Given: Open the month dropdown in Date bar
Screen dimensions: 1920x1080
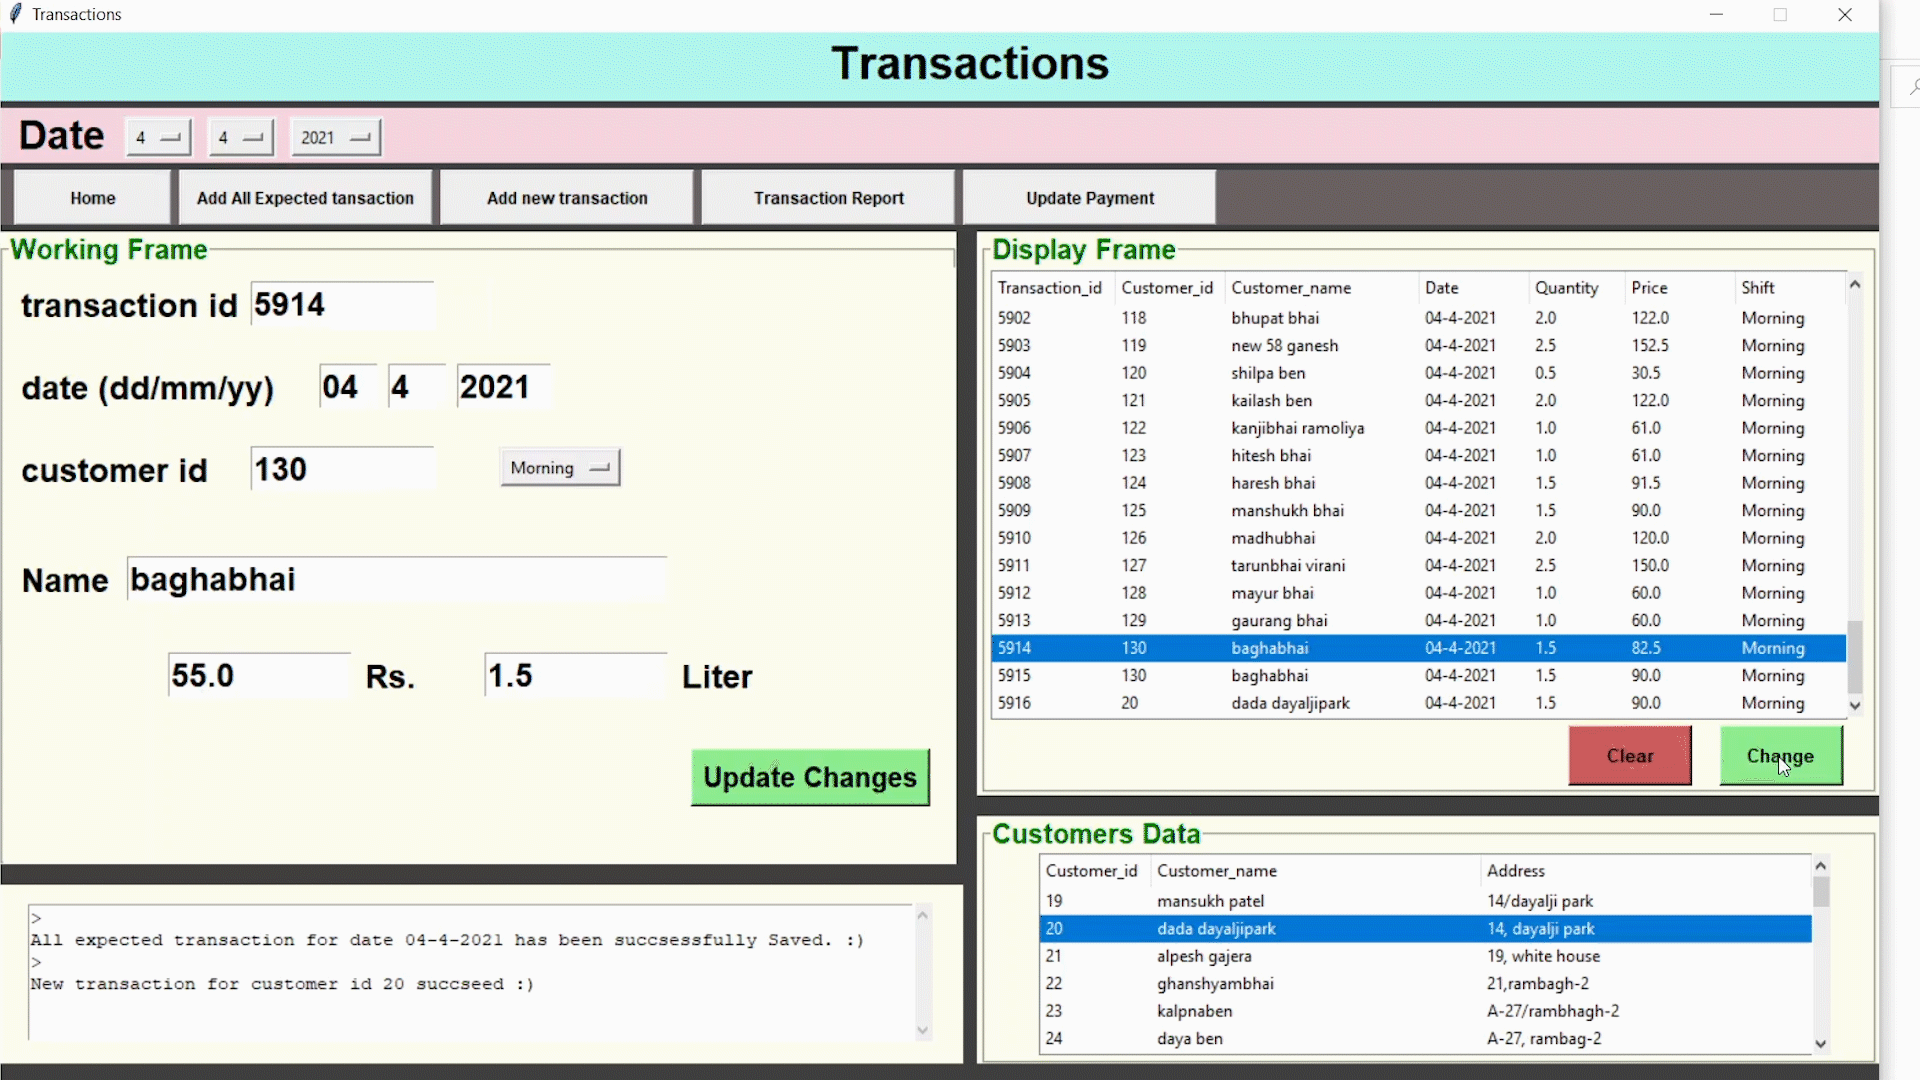Looking at the screenshot, I should click(240, 137).
